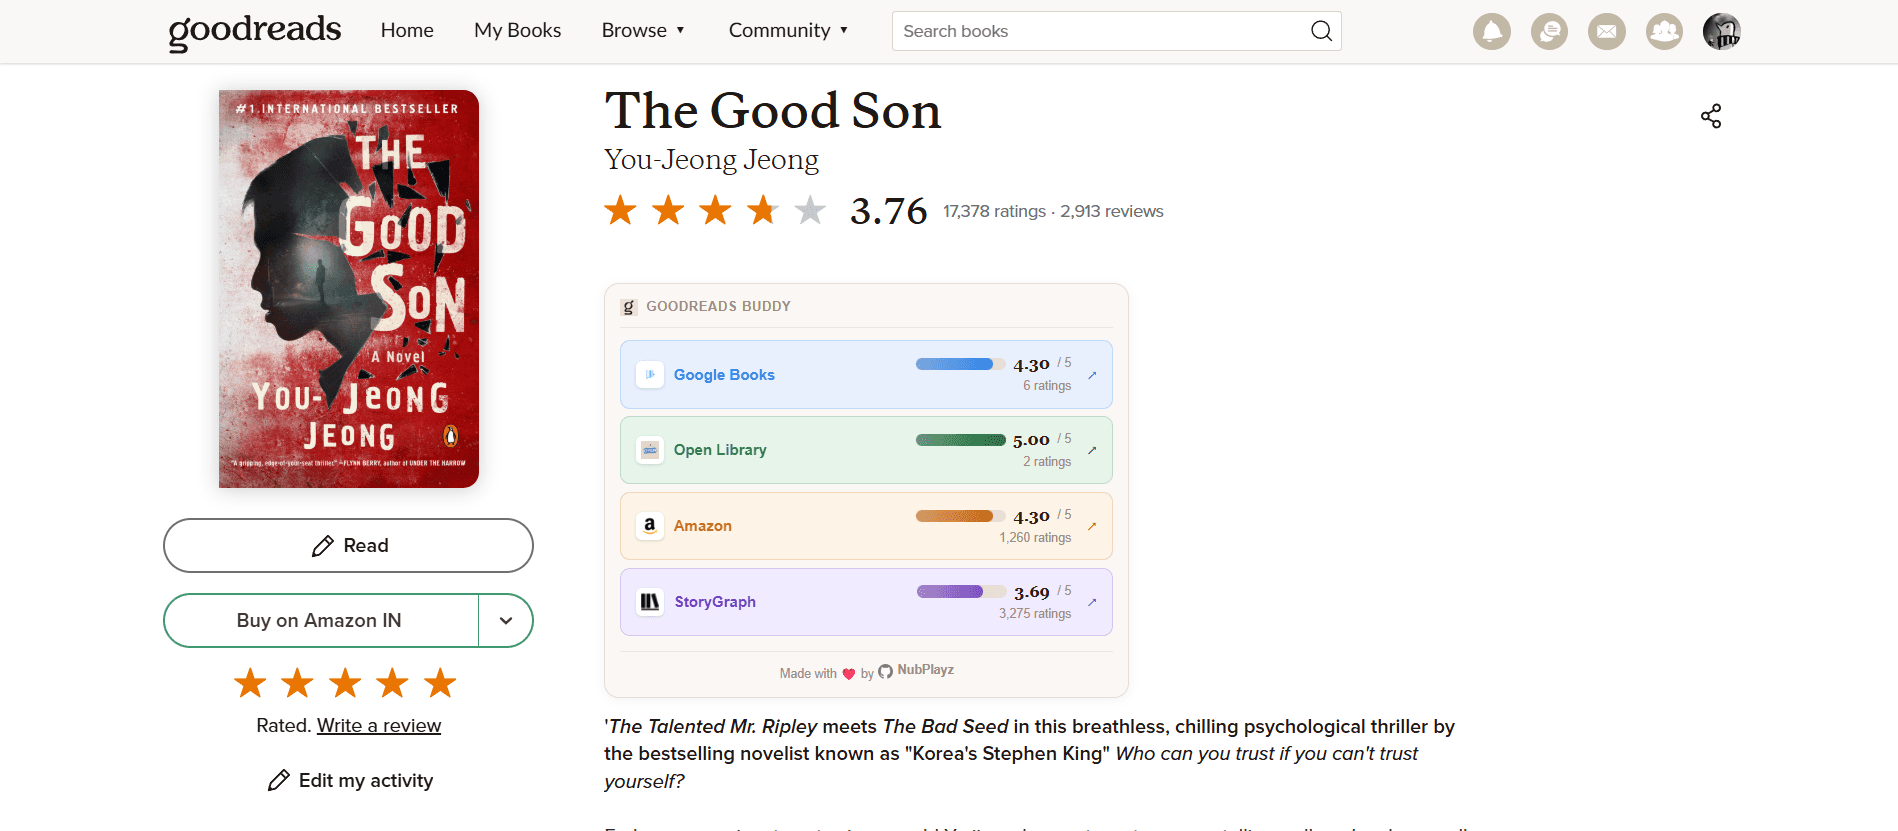Viewport: 1898px width, 831px height.
Task: Open notifications via the bell icon
Action: coord(1491,31)
